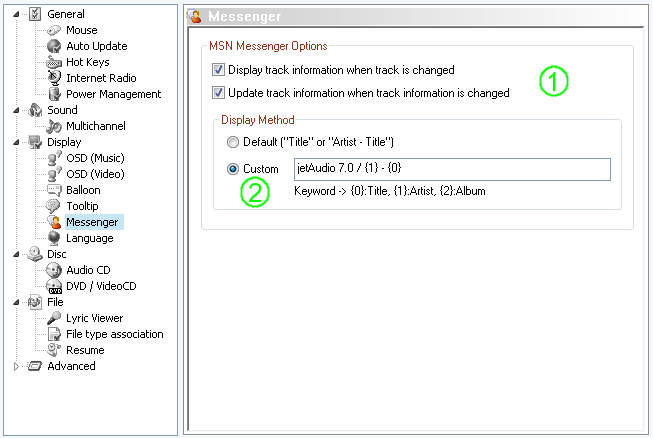Uncheck Display track information when track changed
653x438 pixels.
(x=218, y=70)
